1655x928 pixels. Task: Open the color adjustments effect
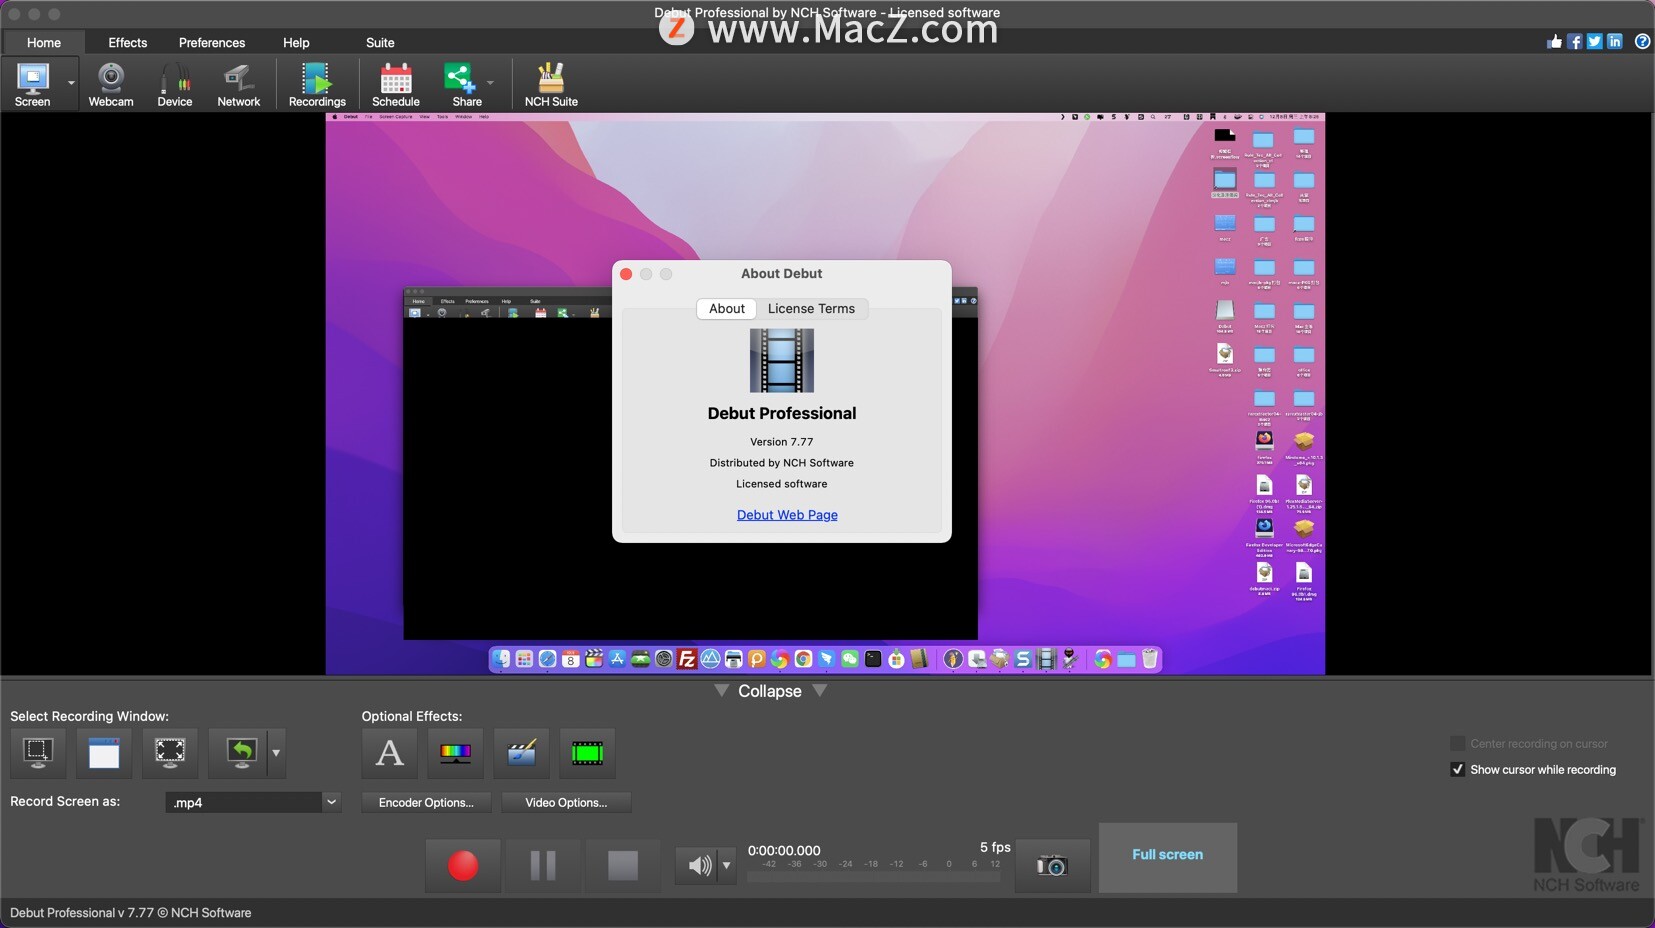click(x=455, y=752)
